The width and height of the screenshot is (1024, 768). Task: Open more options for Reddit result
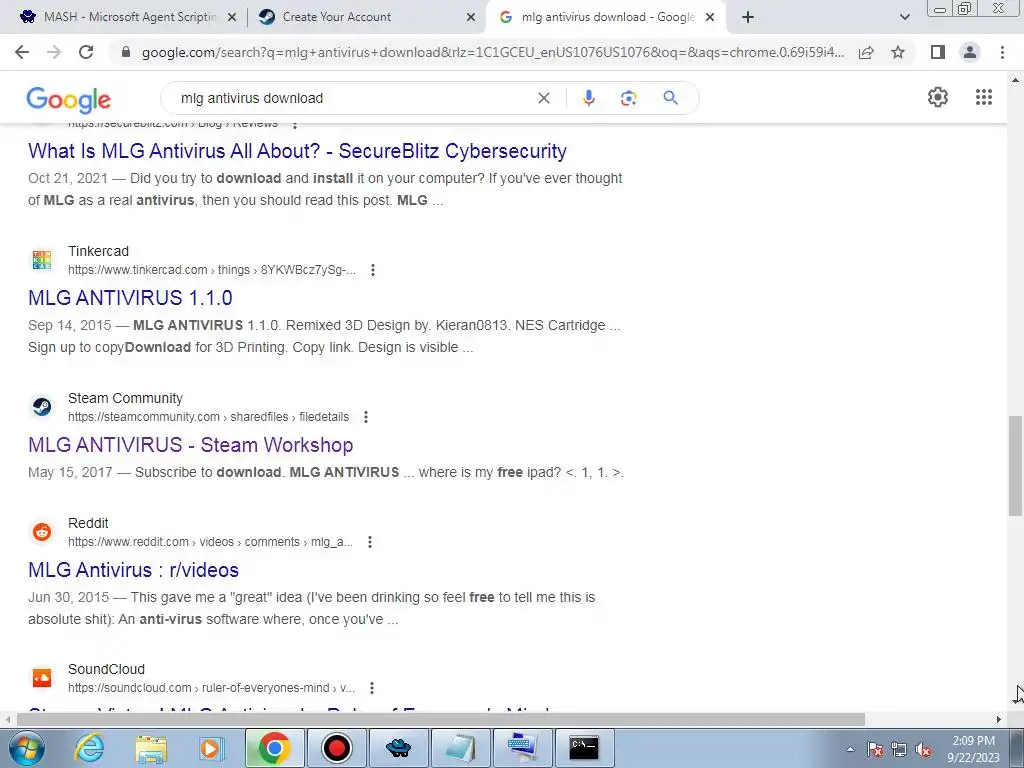(x=370, y=542)
